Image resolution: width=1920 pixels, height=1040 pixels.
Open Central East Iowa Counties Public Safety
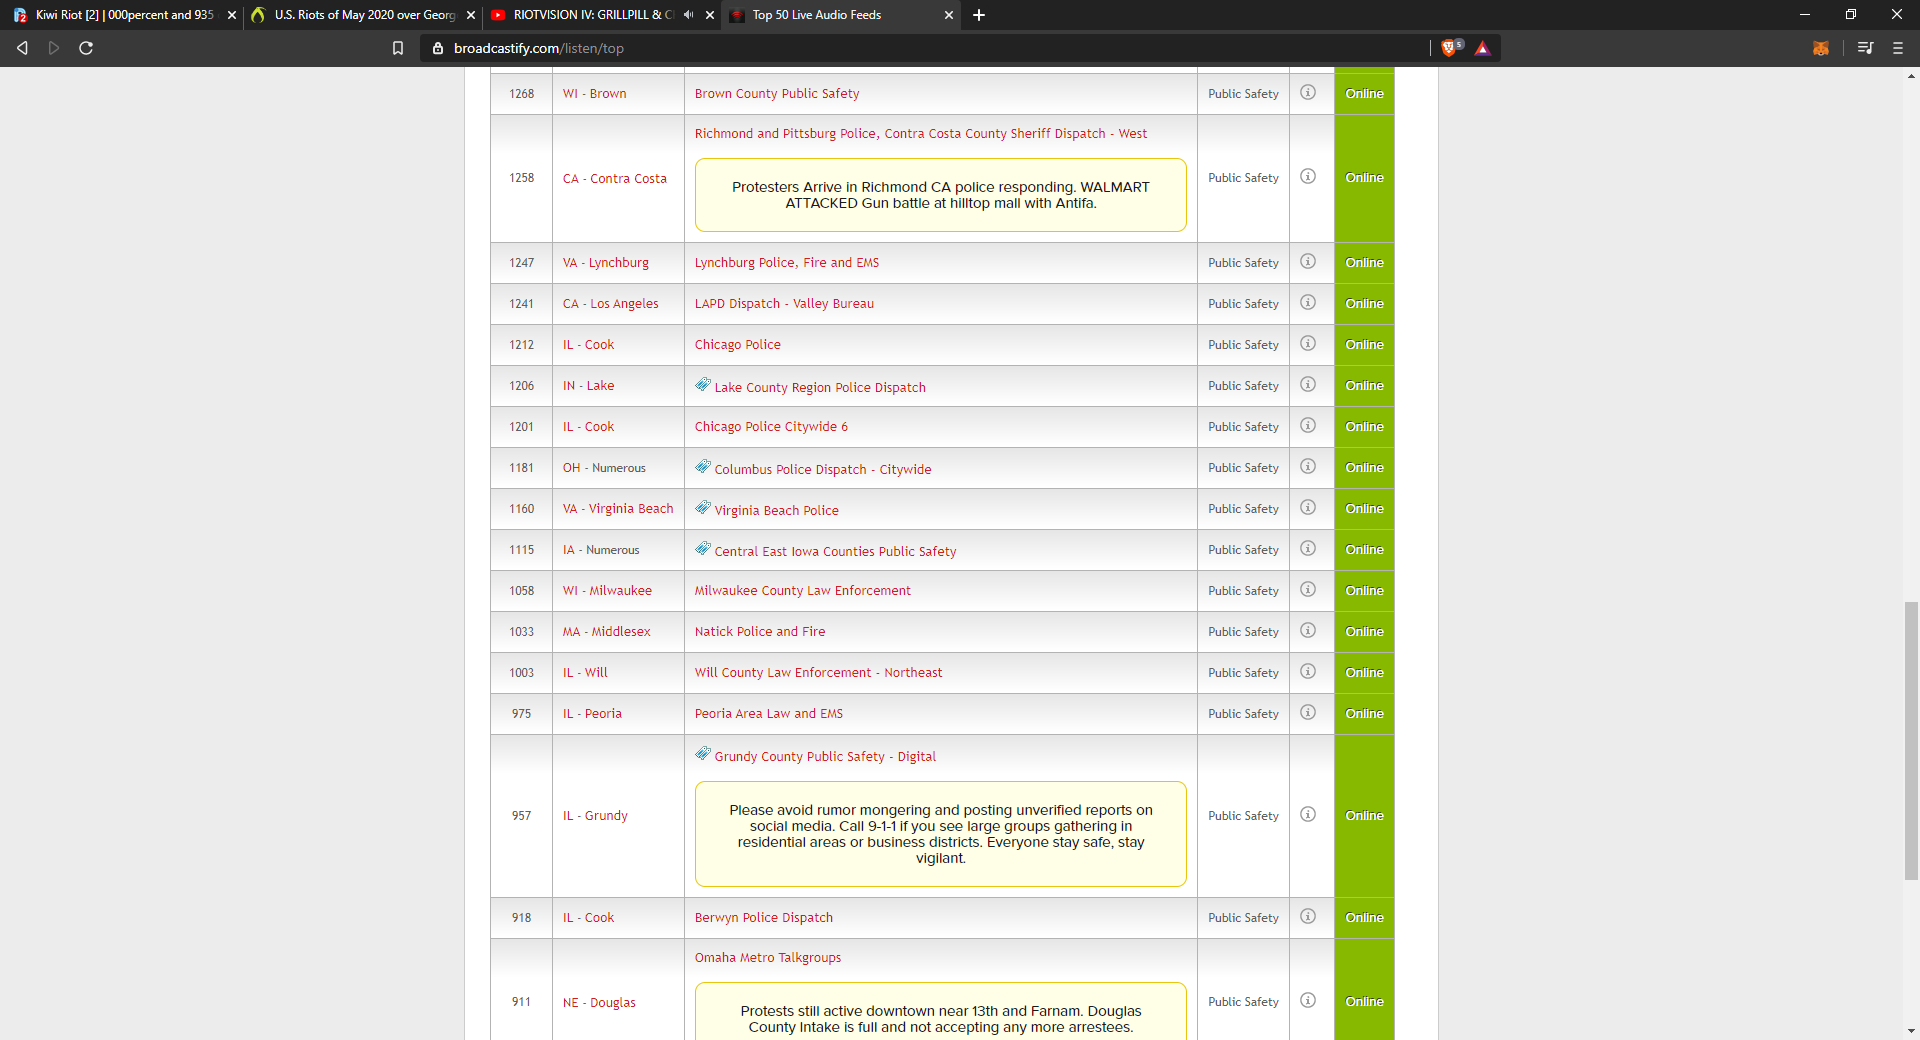(x=835, y=551)
